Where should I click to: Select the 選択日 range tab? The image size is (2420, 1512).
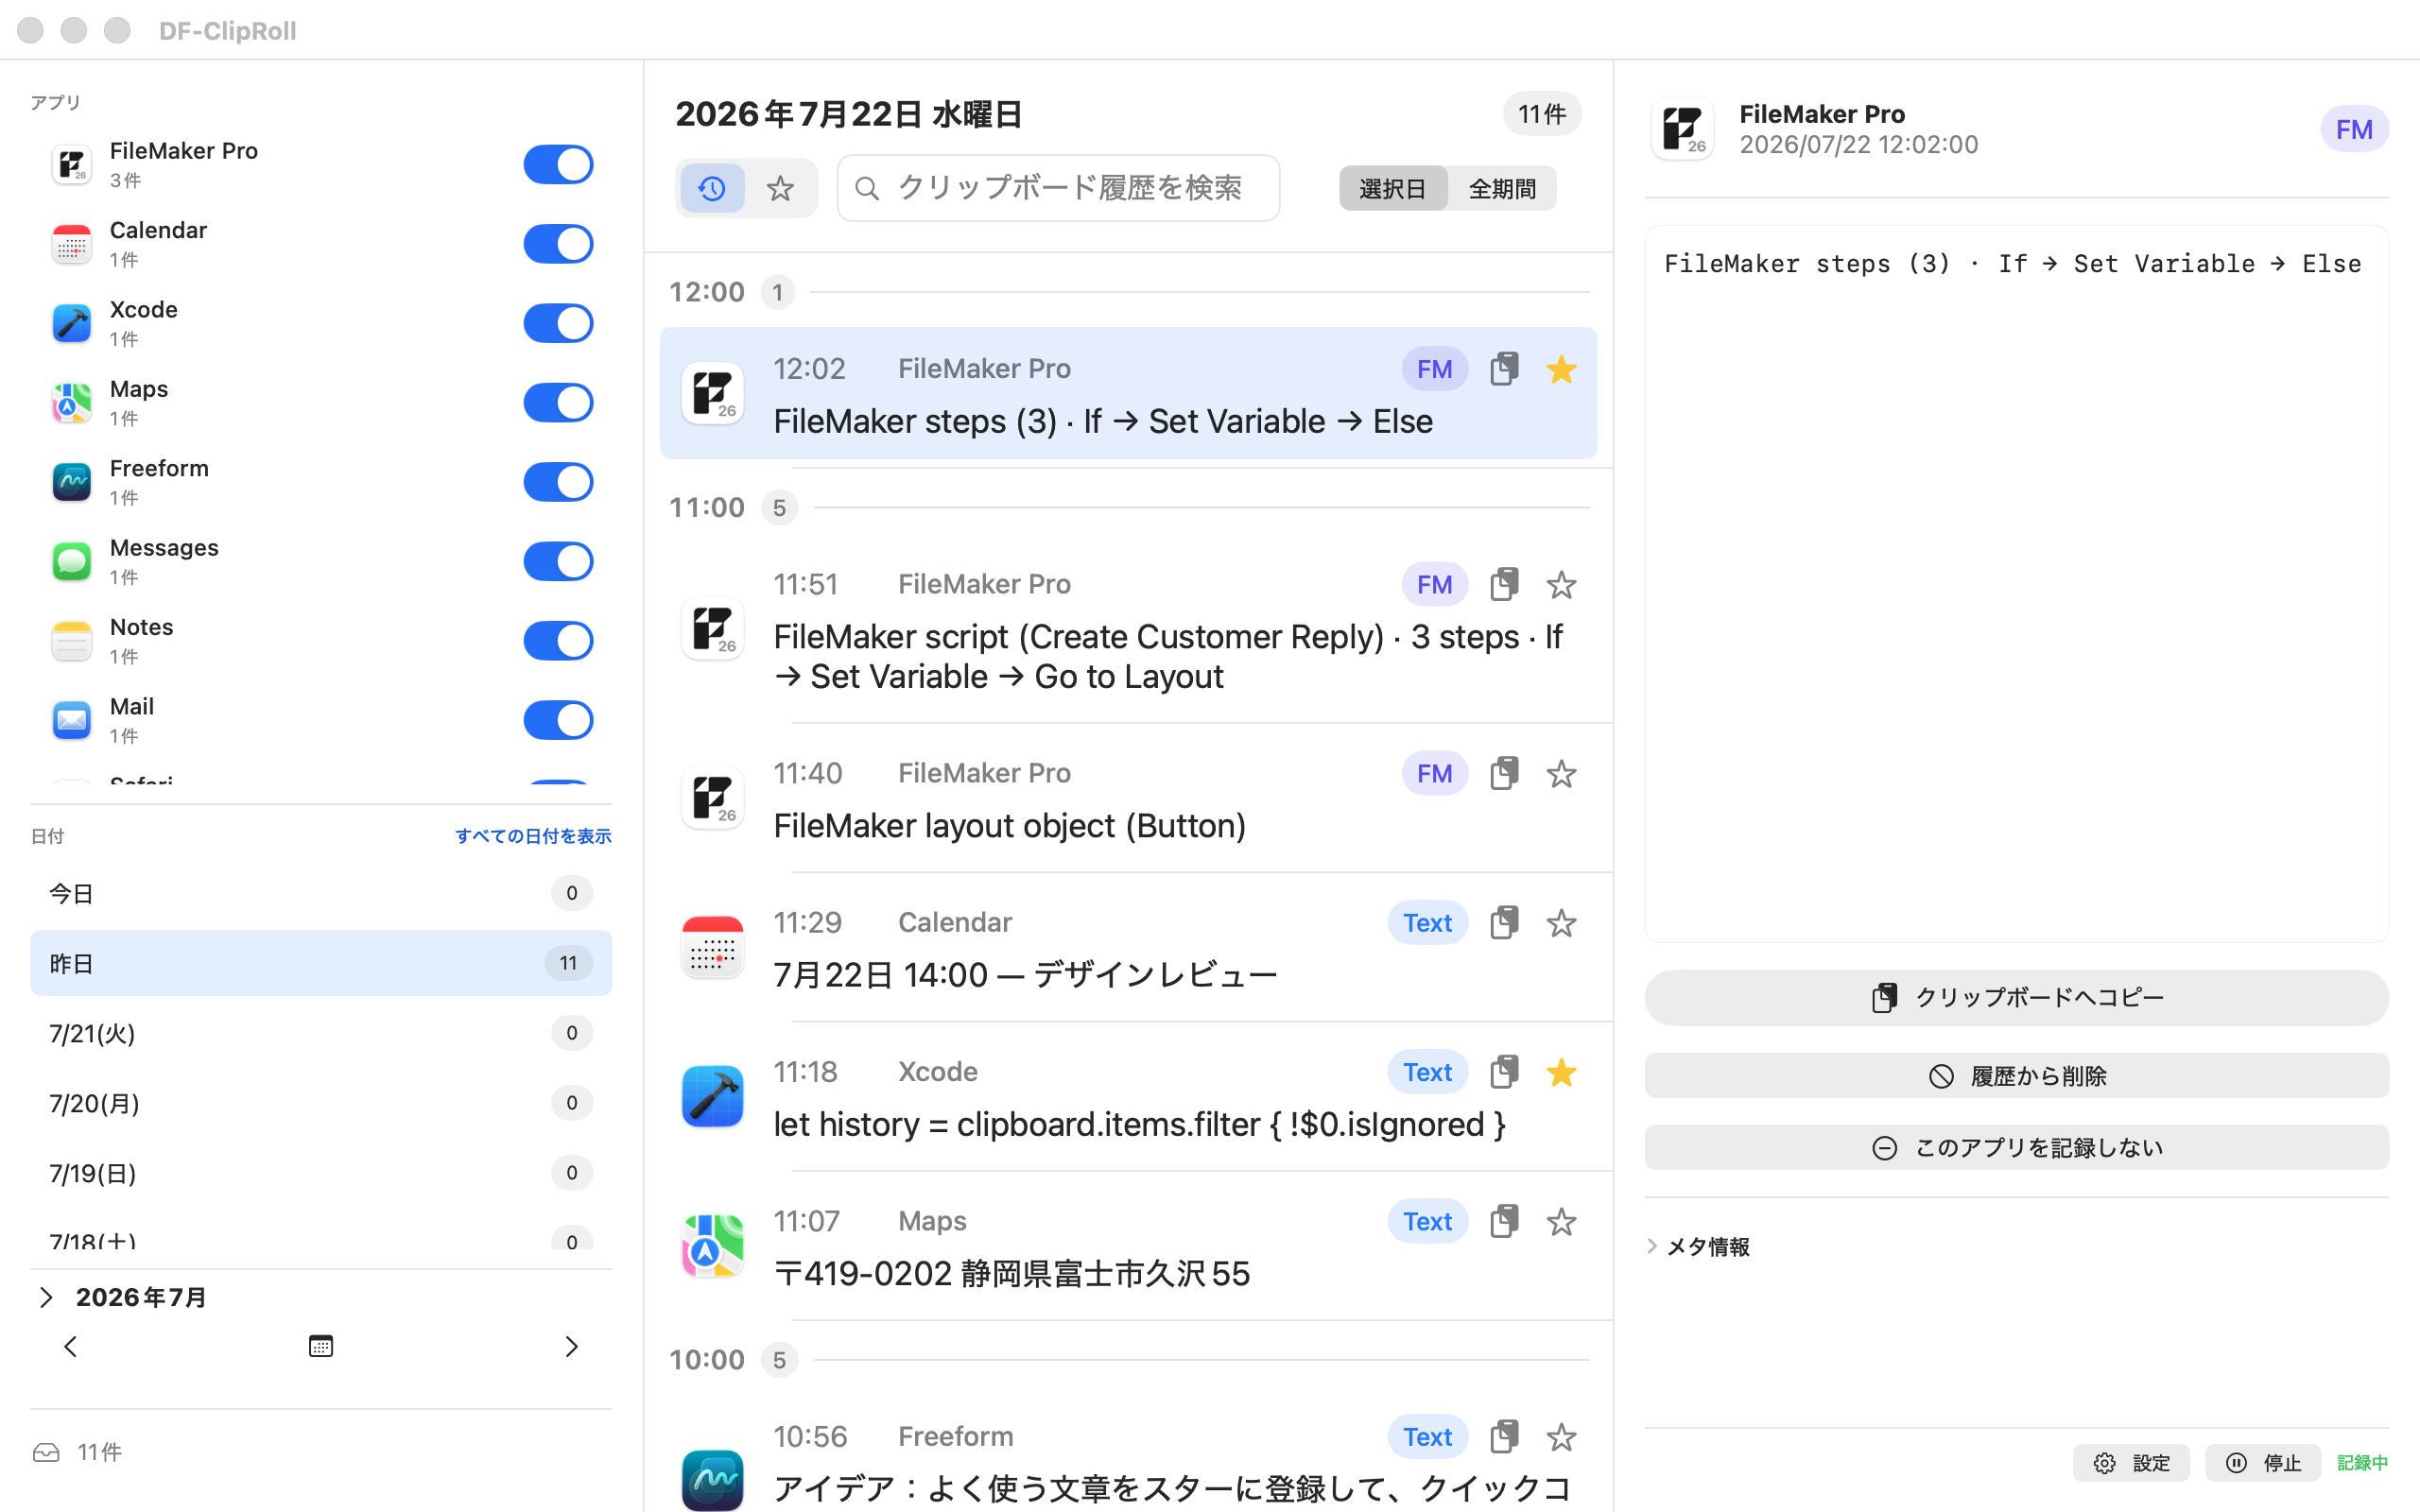(1392, 188)
